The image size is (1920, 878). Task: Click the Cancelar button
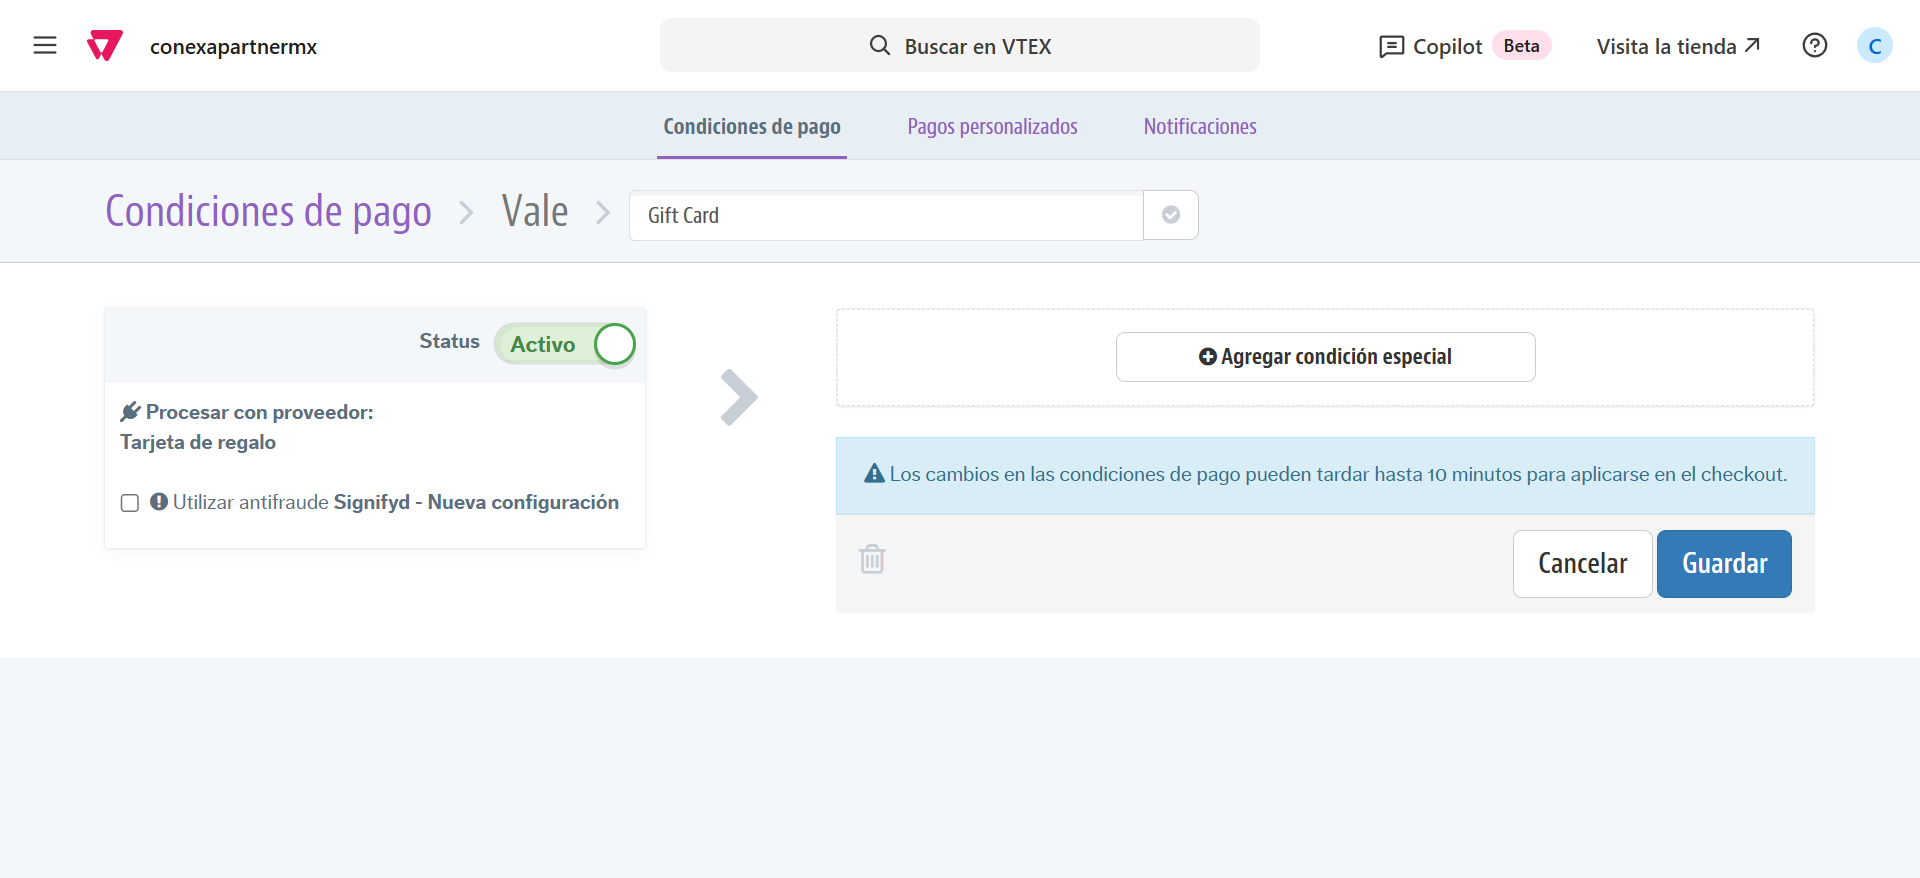pyautogui.click(x=1582, y=564)
